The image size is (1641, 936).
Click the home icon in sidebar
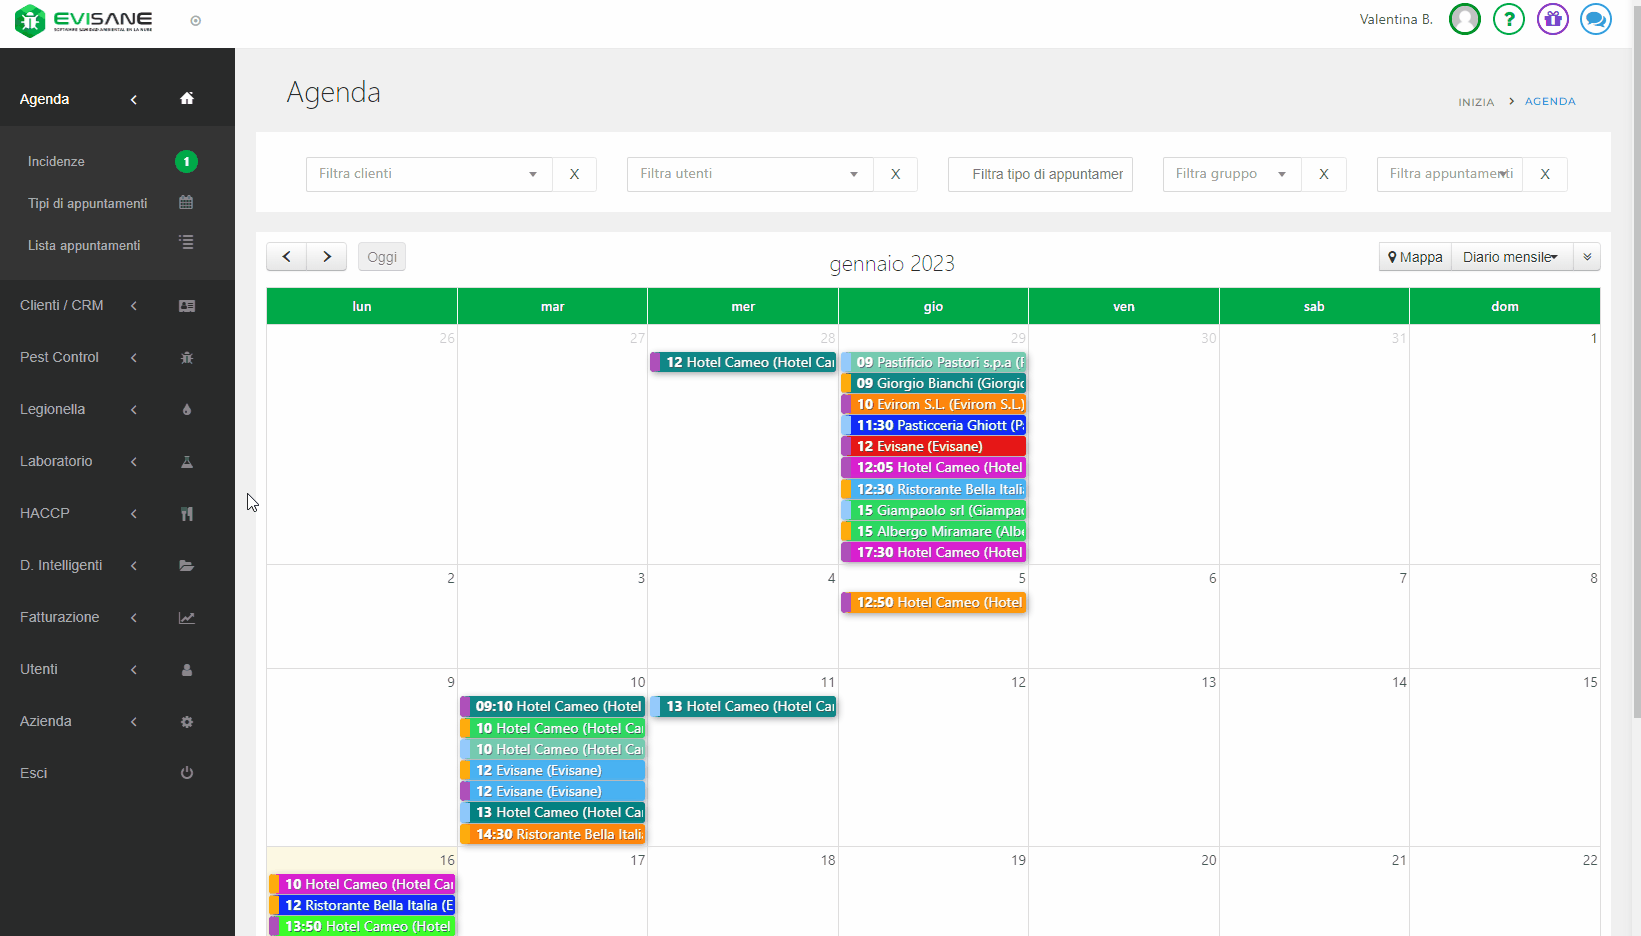pyautogui.click(x=187, y=98)
